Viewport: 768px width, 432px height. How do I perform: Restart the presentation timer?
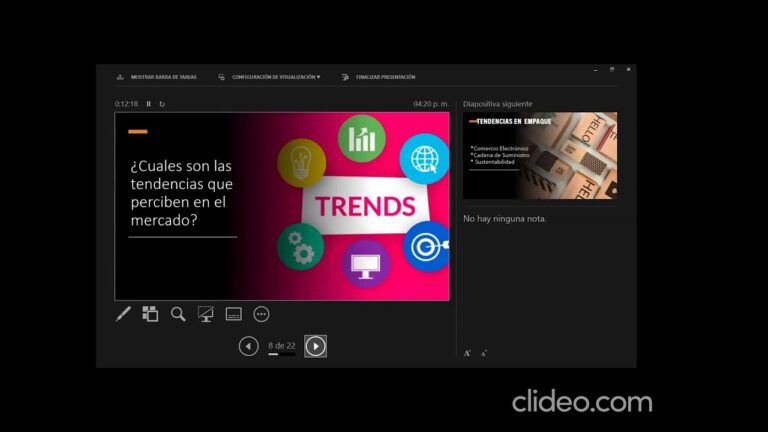pos(162,104)
